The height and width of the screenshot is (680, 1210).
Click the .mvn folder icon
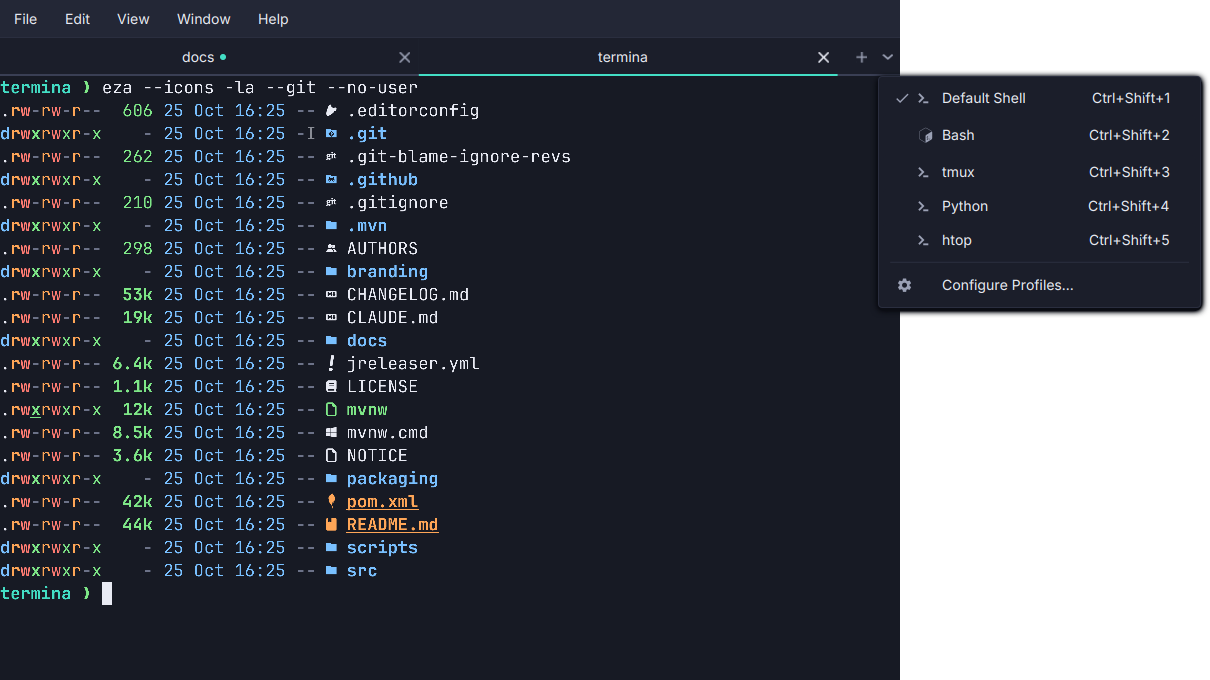click(x=332, y=225)
